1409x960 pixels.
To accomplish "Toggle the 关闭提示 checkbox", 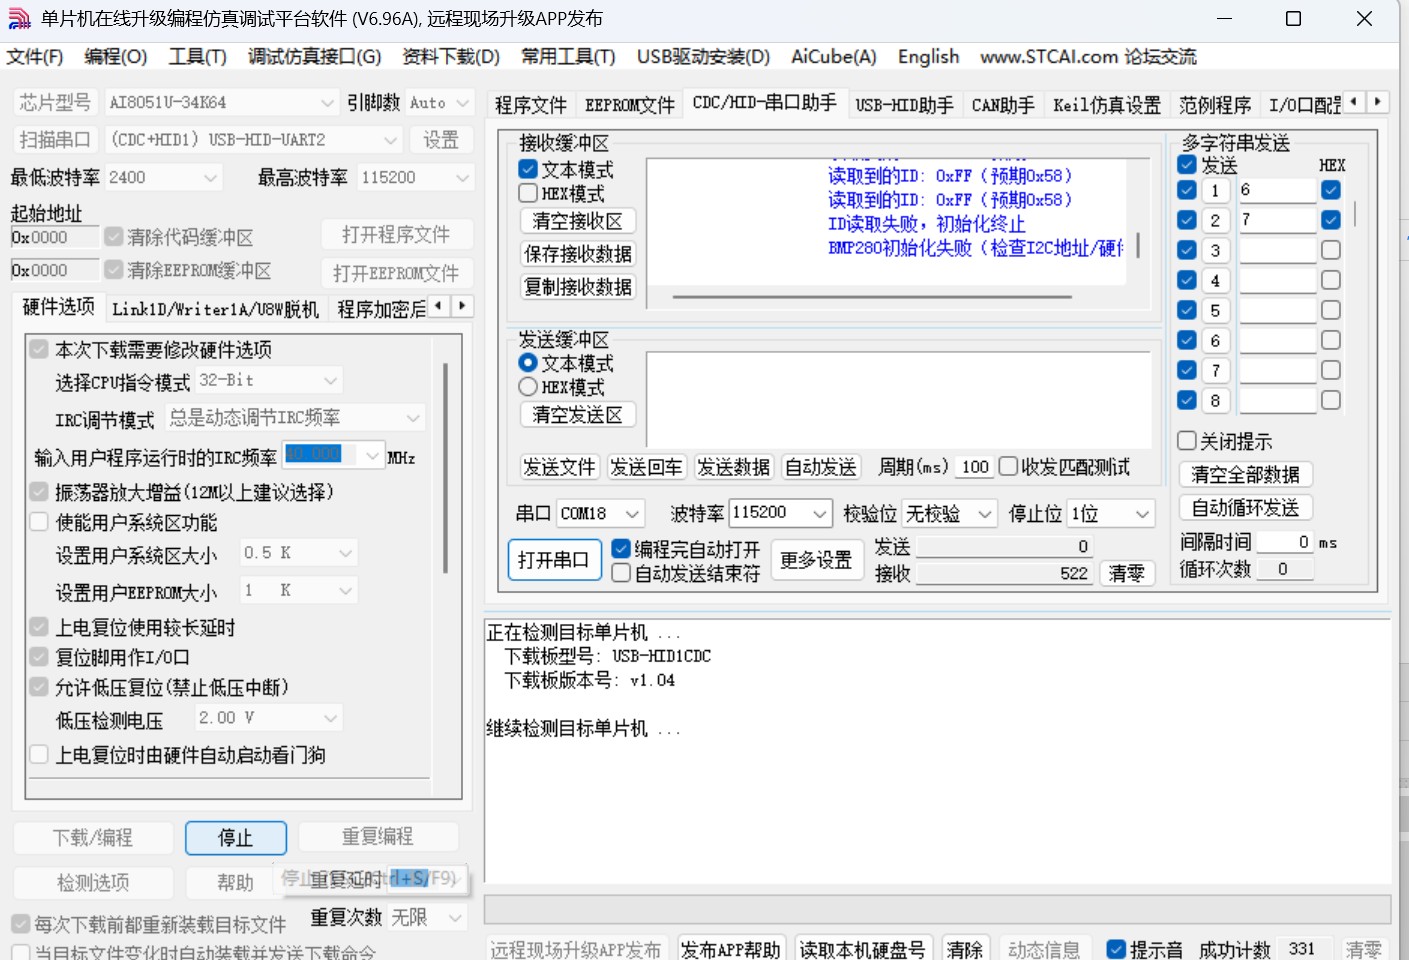I will pos(1187,441).
